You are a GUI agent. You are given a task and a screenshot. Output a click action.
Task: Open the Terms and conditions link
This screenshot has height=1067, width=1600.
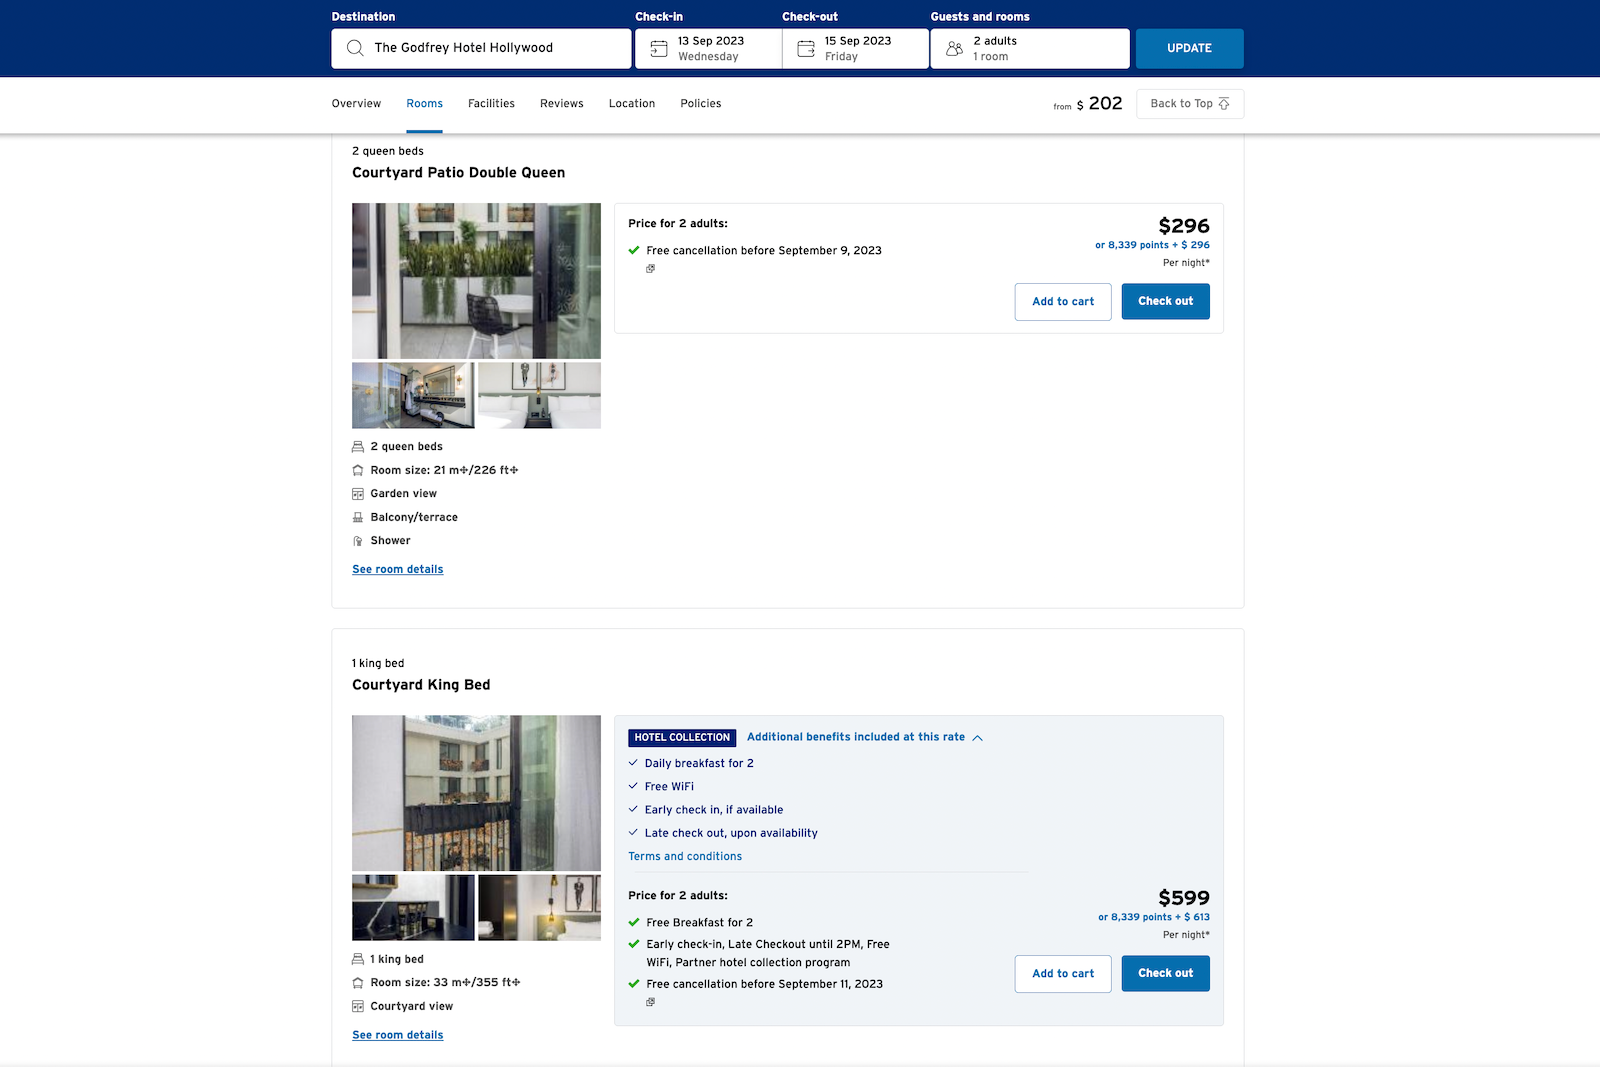[684, 856]
